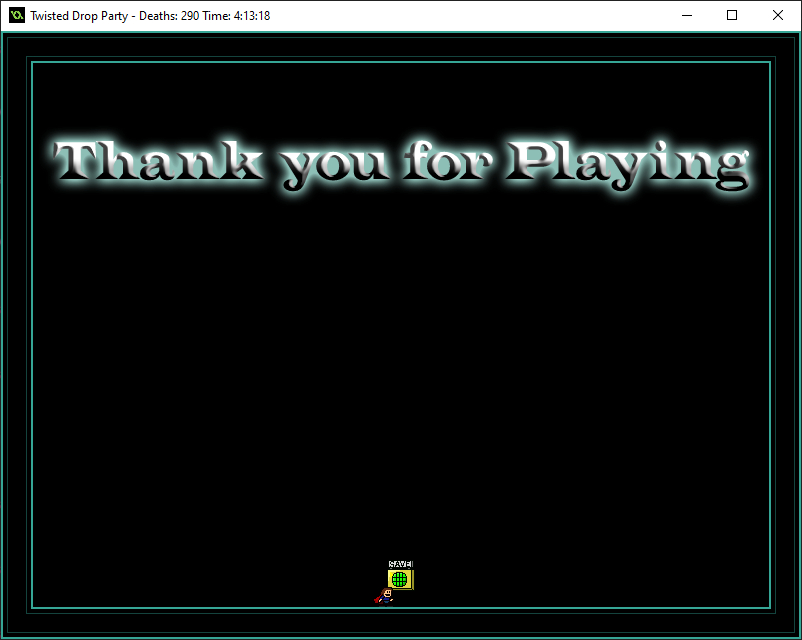Click the capital 'T' of the Thank you banner

click(82, 161)
